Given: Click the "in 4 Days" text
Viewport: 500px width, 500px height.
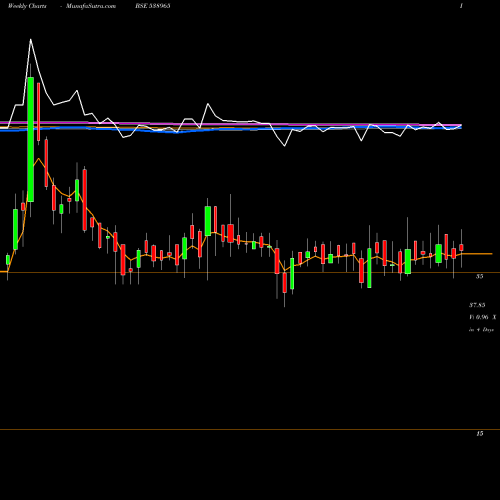Looking at the screenshot, I should pyautogui.click(x=481, y=330).
